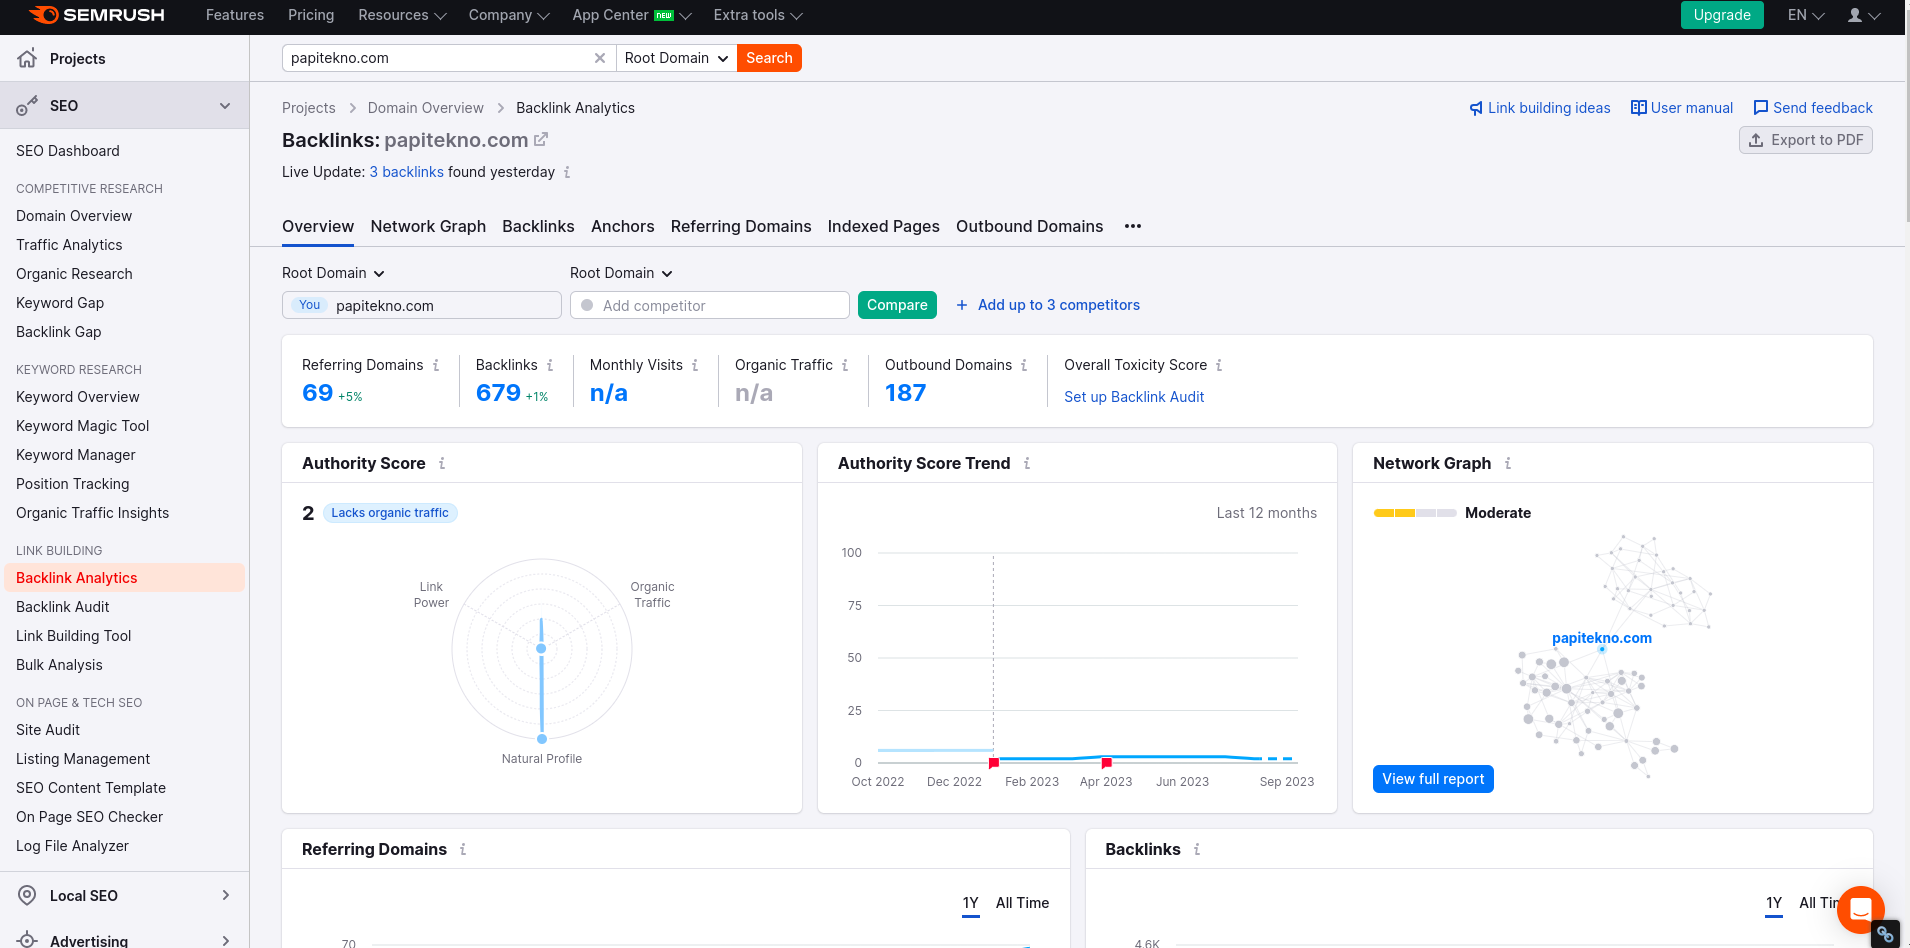Click red flag marker near Apr 2023

(1106, 763)
